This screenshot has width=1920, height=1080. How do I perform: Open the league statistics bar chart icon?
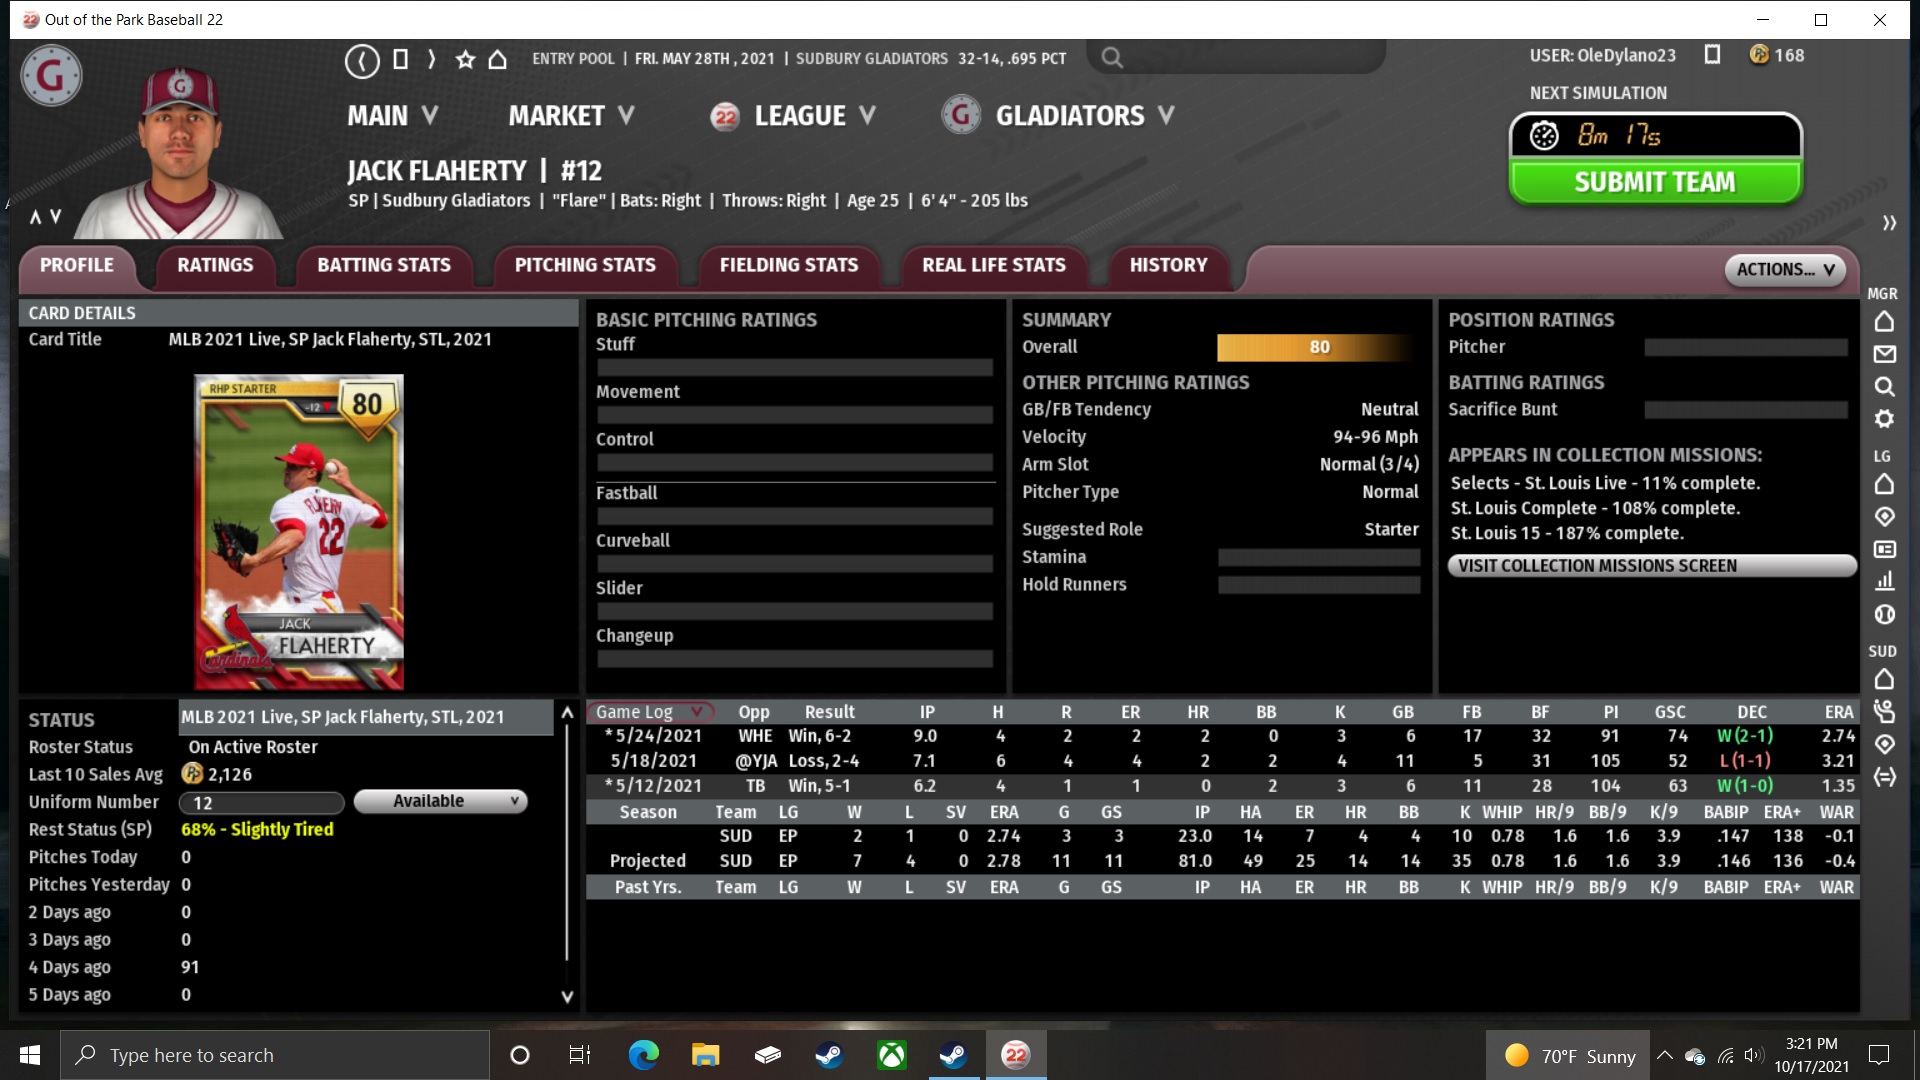(x=1884, y=581)
